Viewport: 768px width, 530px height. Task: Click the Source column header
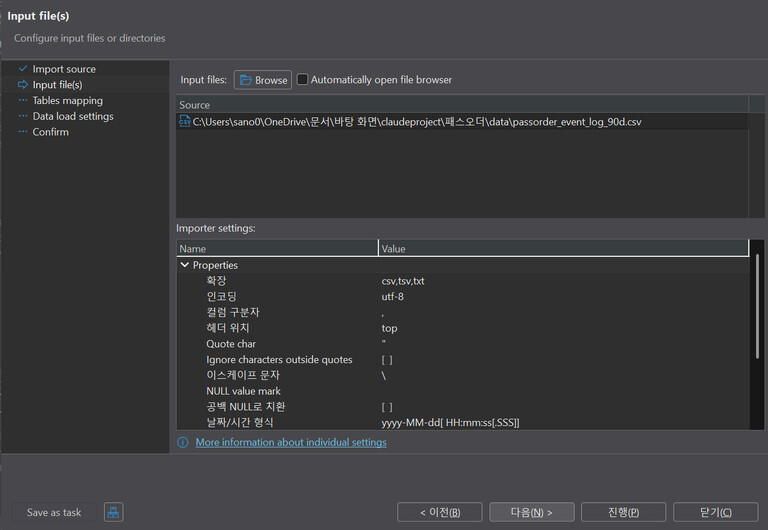[462, 105]
